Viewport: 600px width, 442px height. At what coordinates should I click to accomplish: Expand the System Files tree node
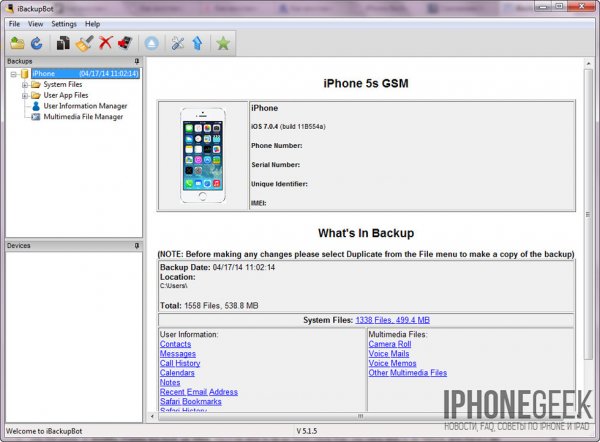[25, 85]
